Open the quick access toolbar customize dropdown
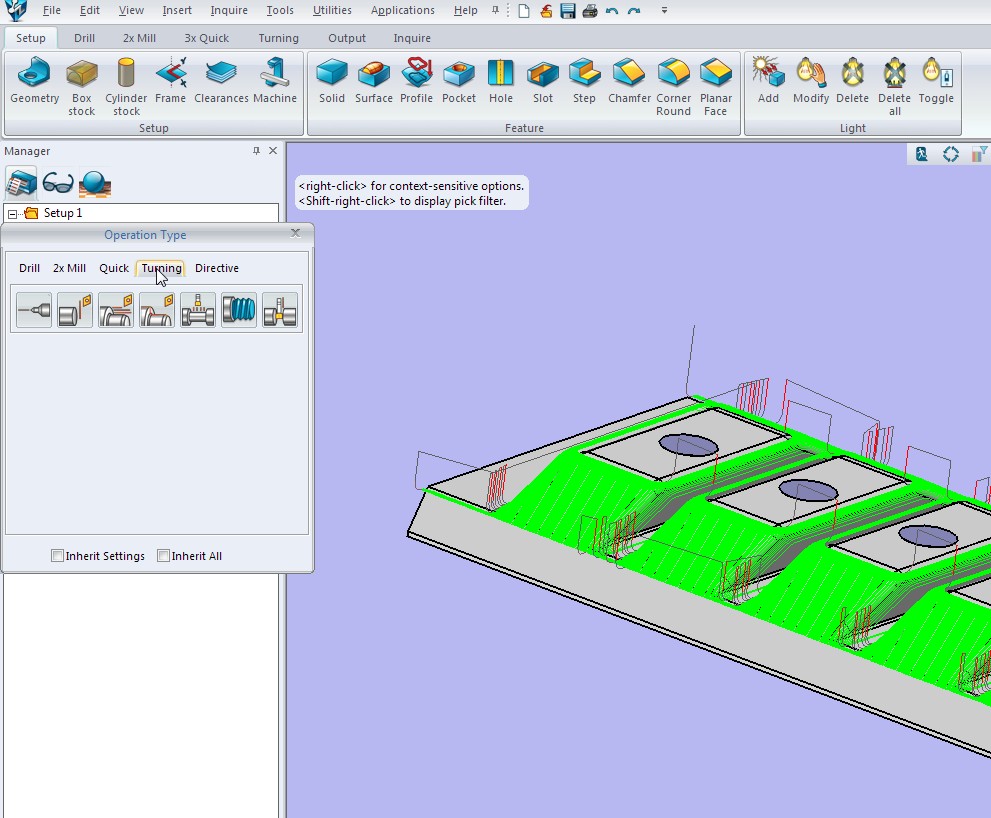991x818 pixels. (x=664, y=11)
